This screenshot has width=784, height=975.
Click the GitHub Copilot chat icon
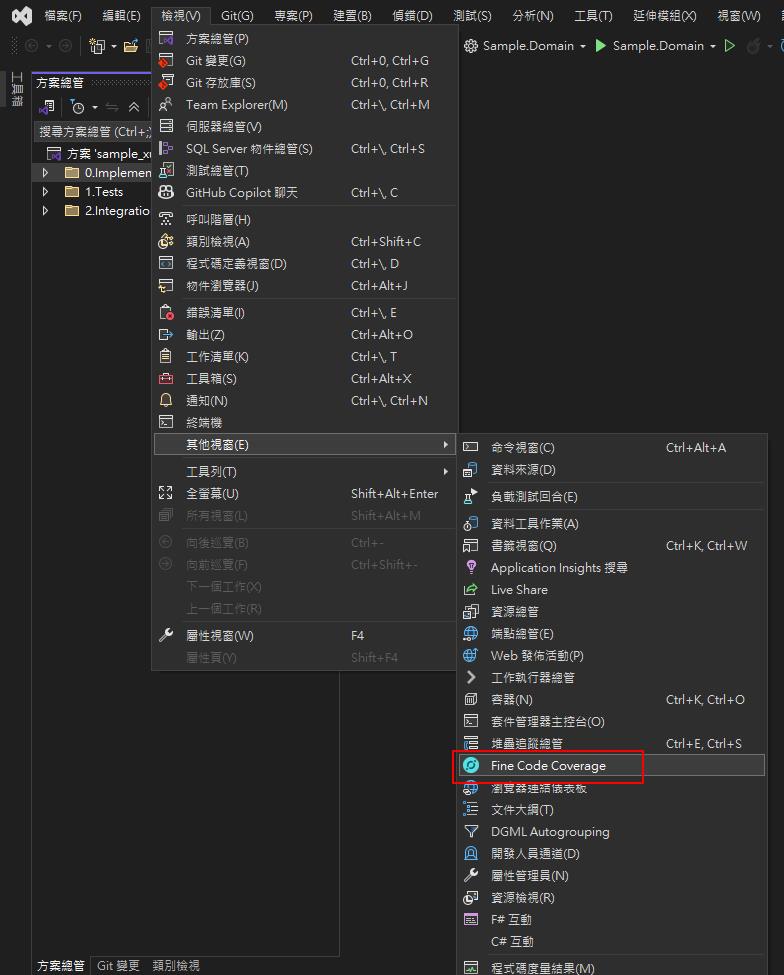pyautogui.click(x=166, y=193)
